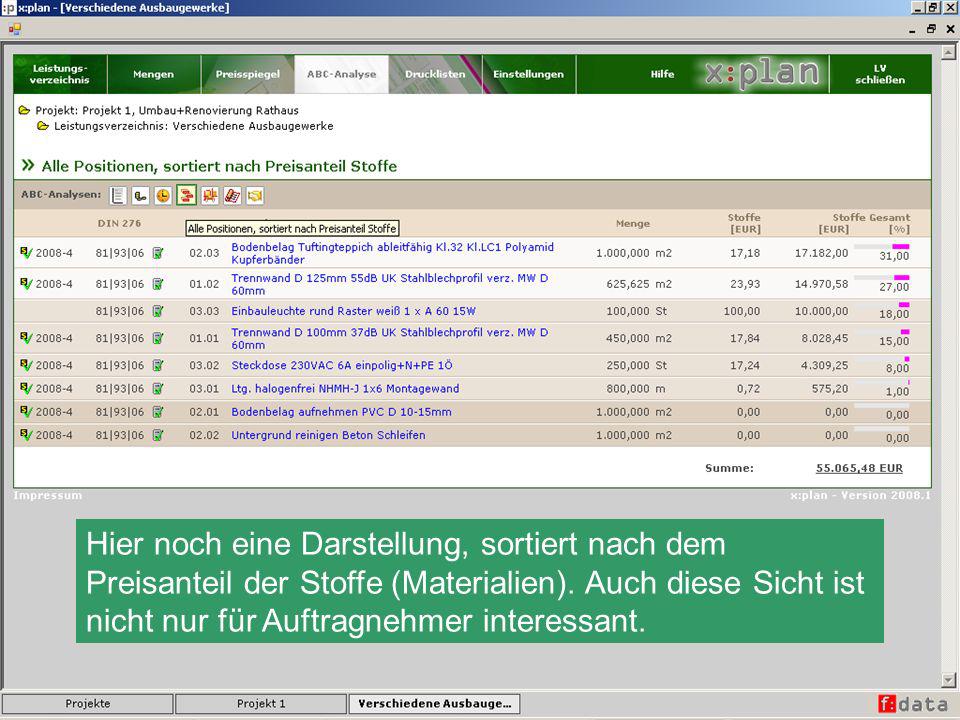Click the S-check status icon of row 01.01

tap(26, 337)
